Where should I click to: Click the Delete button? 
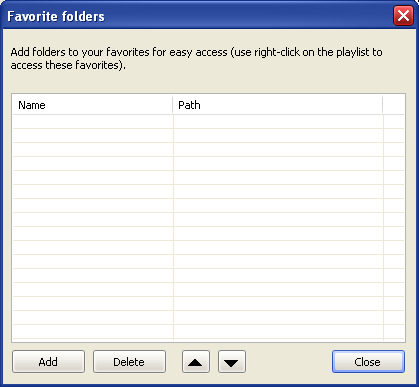(129, 362)
